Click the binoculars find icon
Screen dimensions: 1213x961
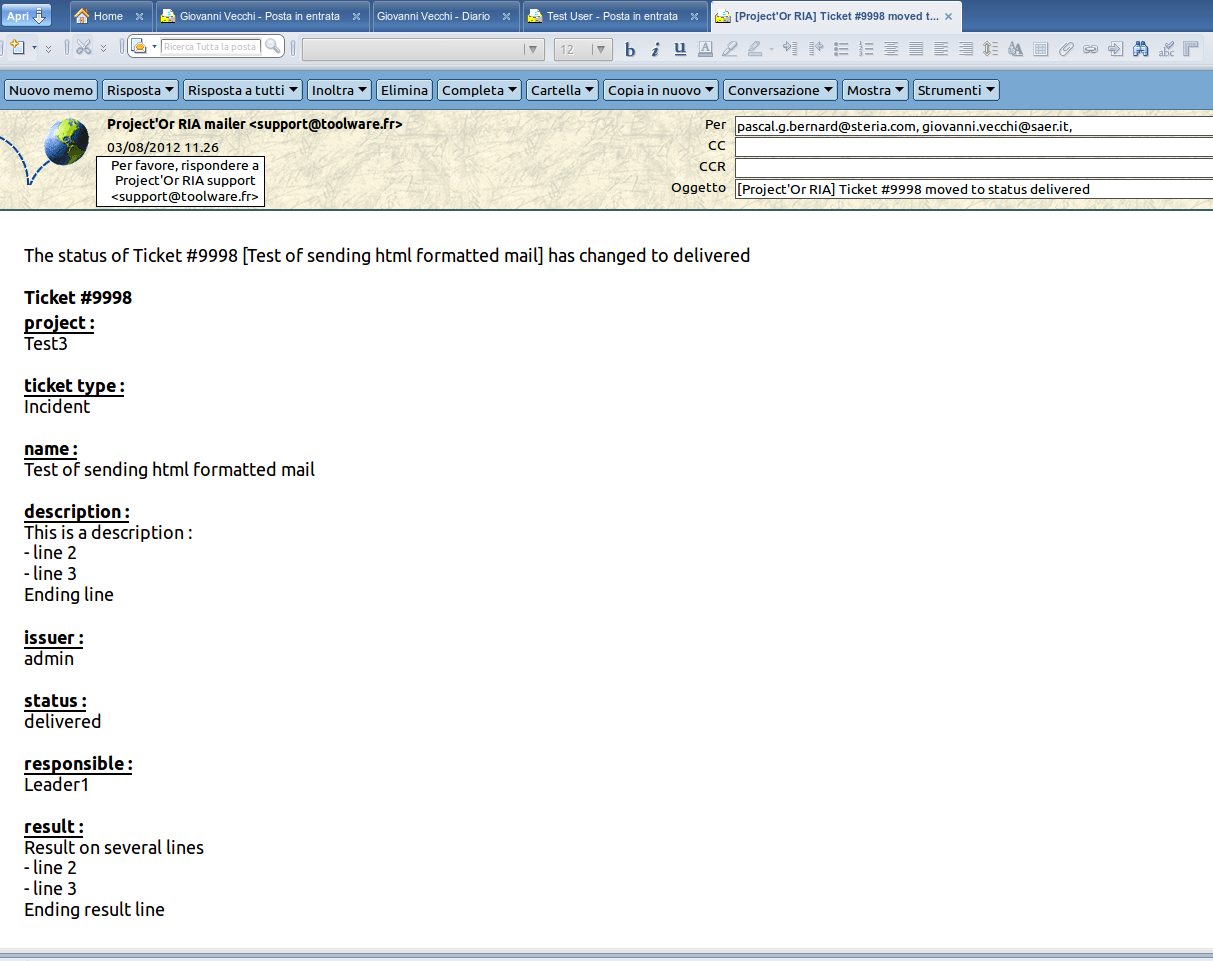coord(1140,49)
